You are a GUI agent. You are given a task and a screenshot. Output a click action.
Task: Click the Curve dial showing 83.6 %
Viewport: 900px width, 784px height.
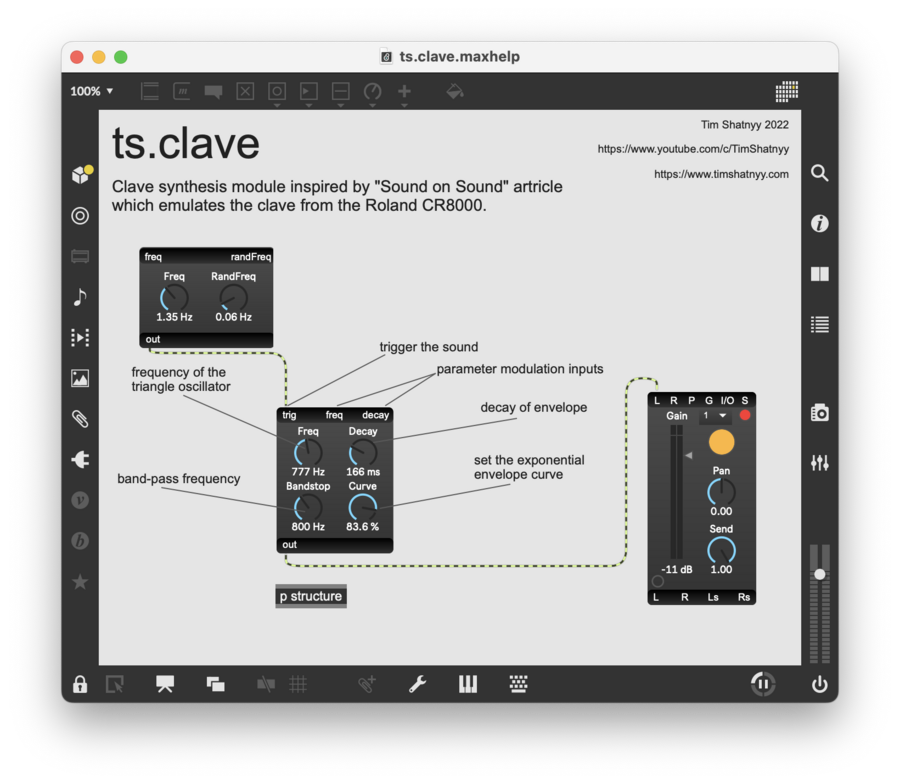pyautogui.click(x=363, y=507)
